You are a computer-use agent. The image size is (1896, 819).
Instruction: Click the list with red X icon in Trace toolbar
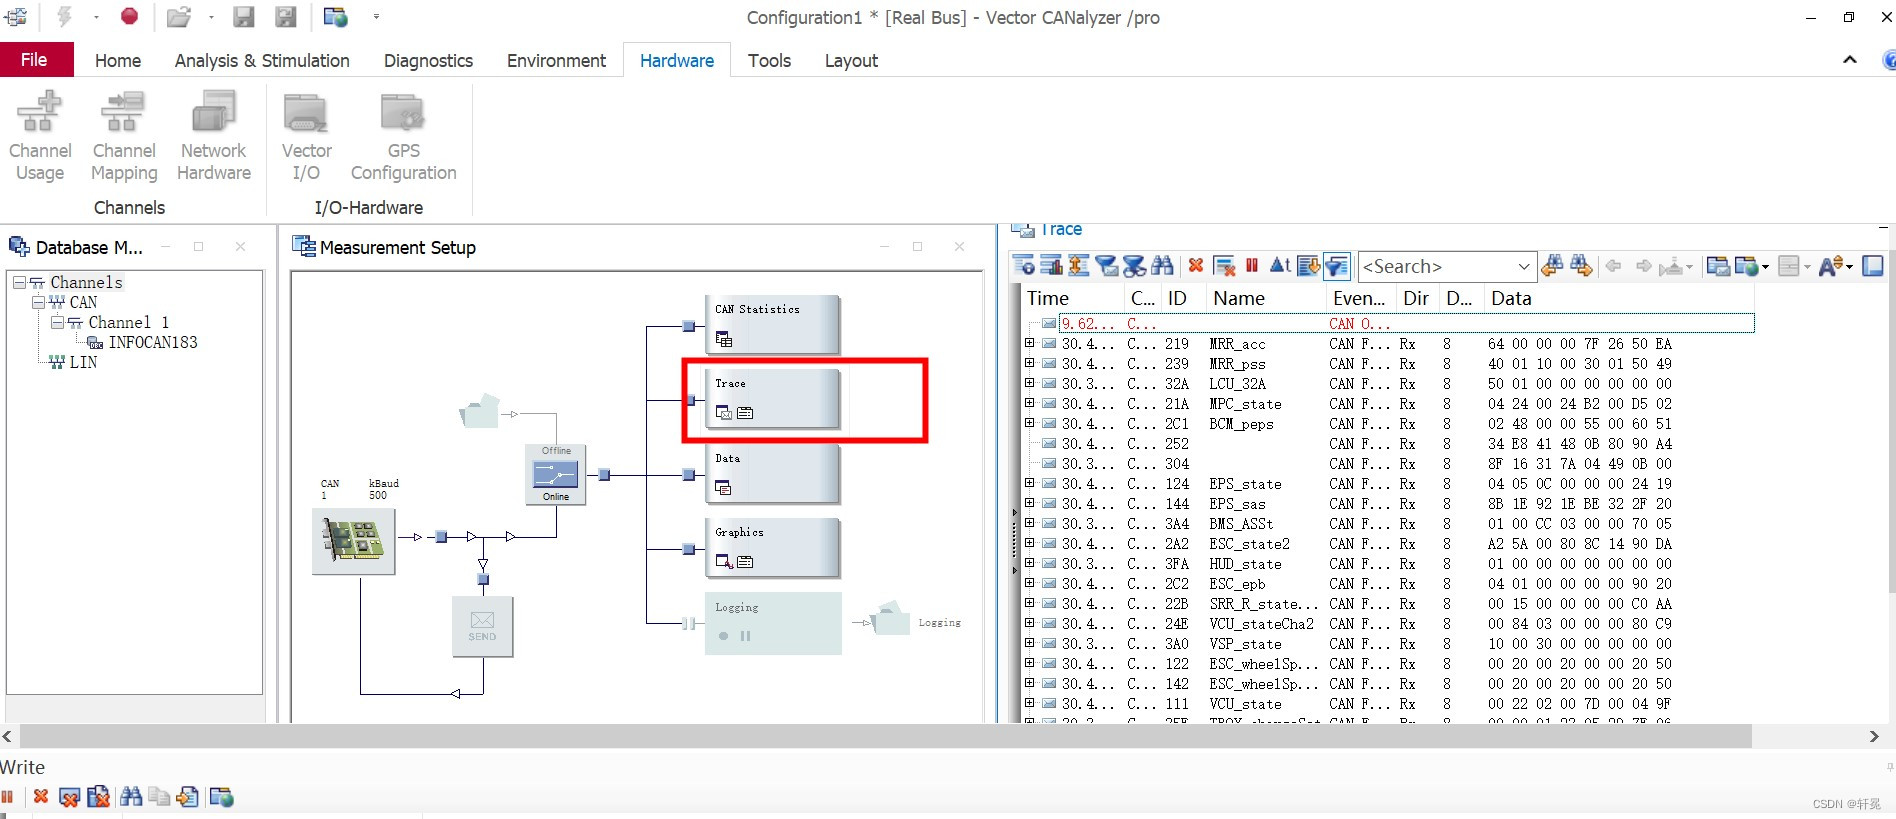coord(1224,266)
